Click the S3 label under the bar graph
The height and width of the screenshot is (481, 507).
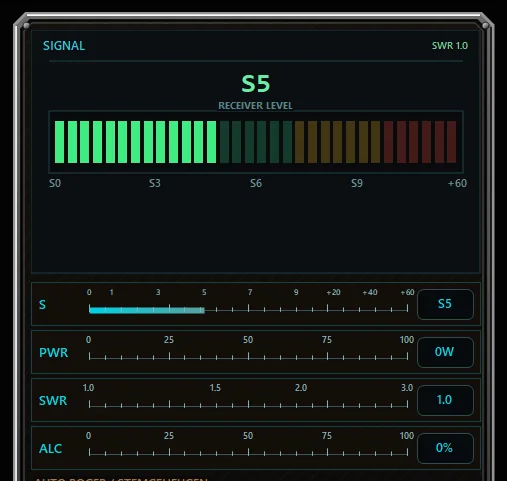pyautogui.click(x=155, y=183)
